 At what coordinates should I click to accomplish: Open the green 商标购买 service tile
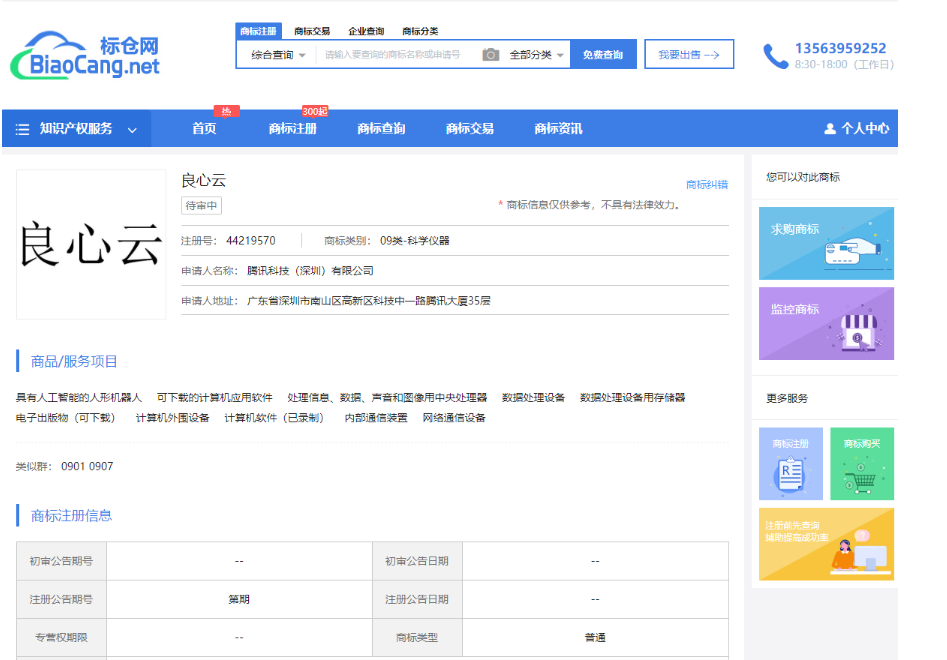(862, 464)
